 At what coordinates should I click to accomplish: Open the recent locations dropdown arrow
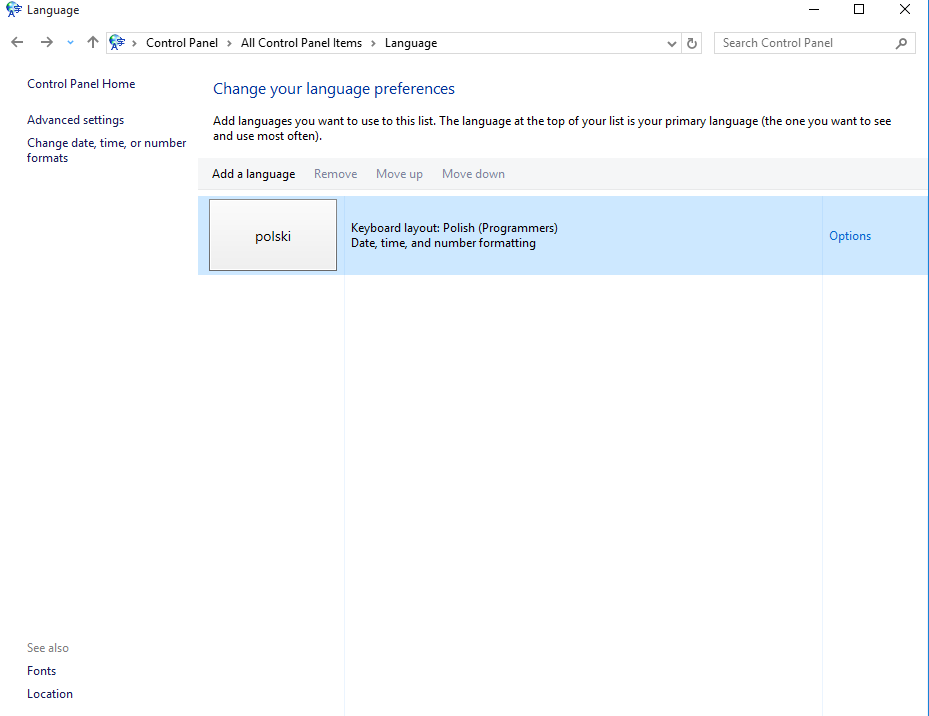(x=71, y=43)
